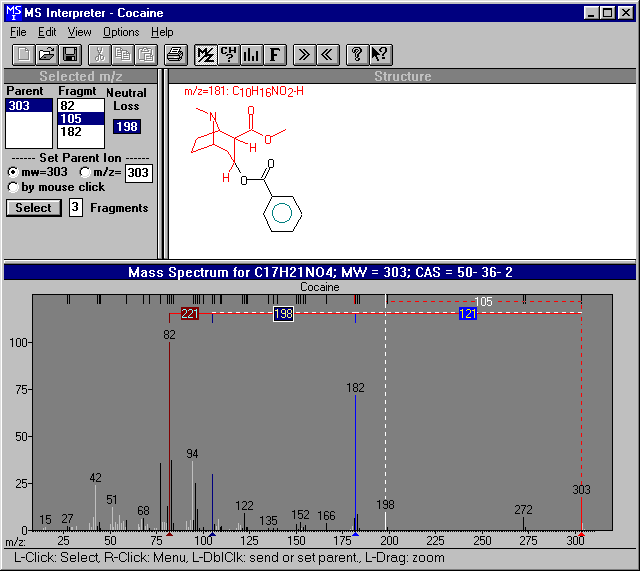Open the Options menu
This screenshot has height=571, width=640.
(x=121, y=32)
